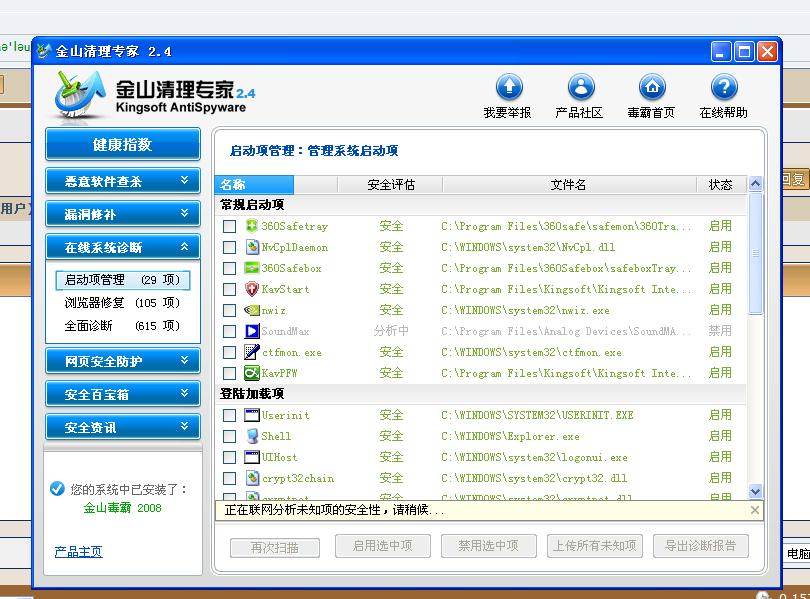Select the Userinit checkbox

[x=230, y=415]
